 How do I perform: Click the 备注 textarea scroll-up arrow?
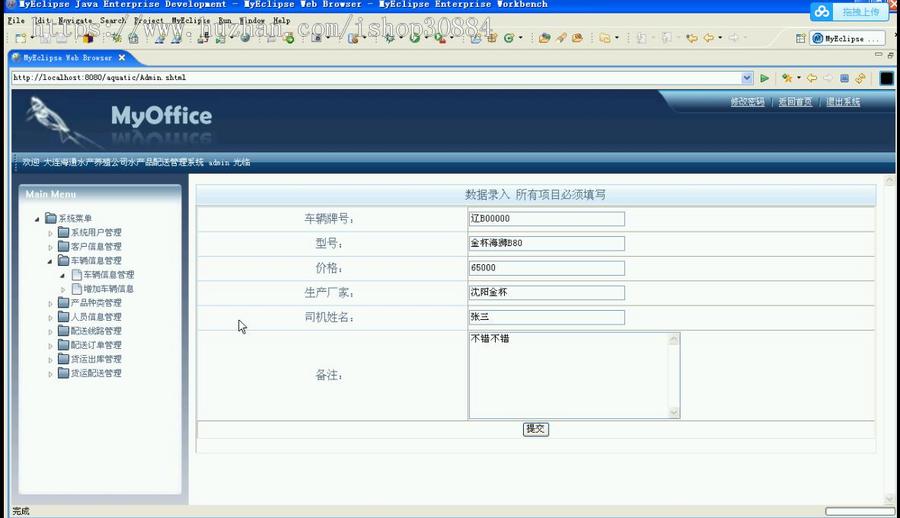pyautogui.click(x=674, y=339)
